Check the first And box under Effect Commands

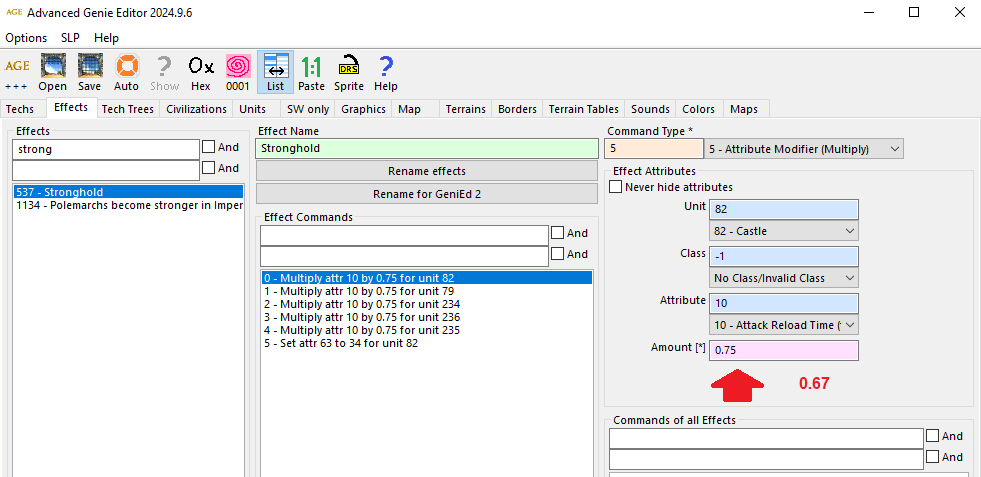(x=558, y=233)
